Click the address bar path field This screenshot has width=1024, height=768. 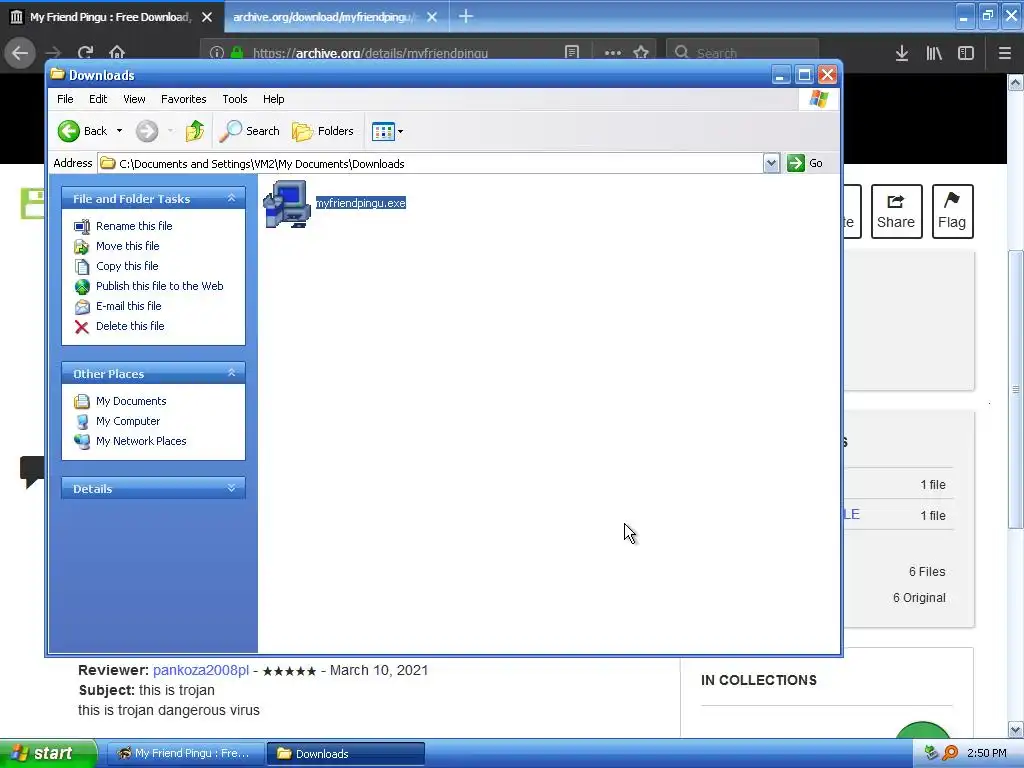(431, 164)
